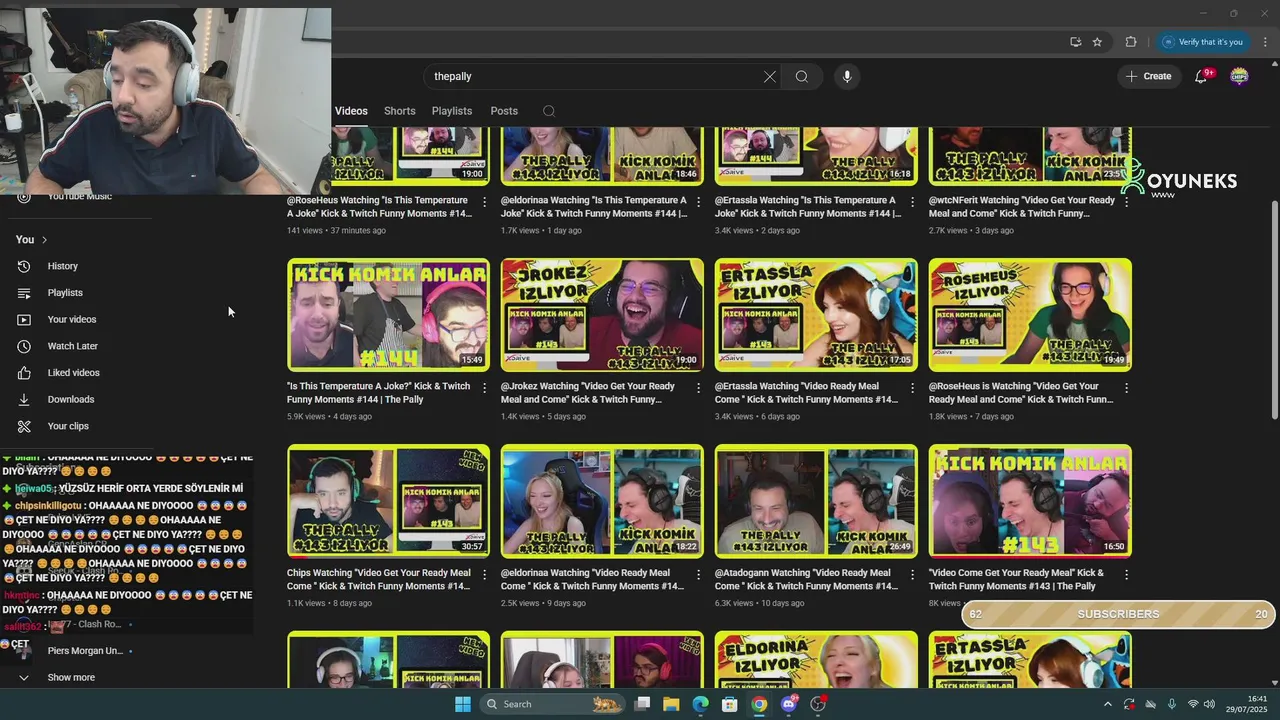Click the magnifier search button
1280x720 pixels.
[x=802, y=76]
